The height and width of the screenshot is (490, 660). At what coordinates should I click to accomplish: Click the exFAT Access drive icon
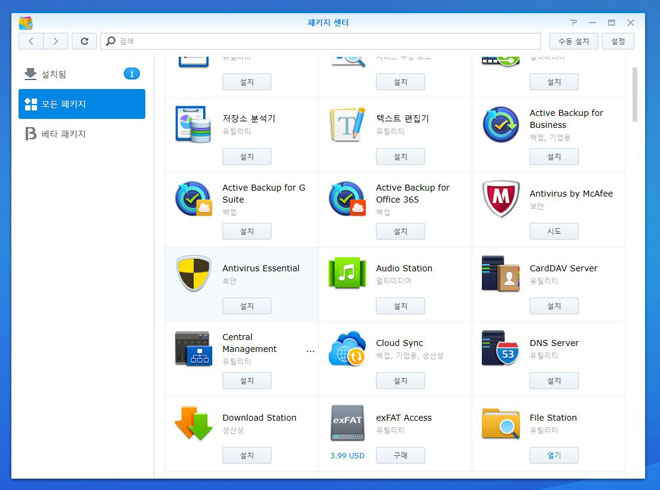coord(347,423)
